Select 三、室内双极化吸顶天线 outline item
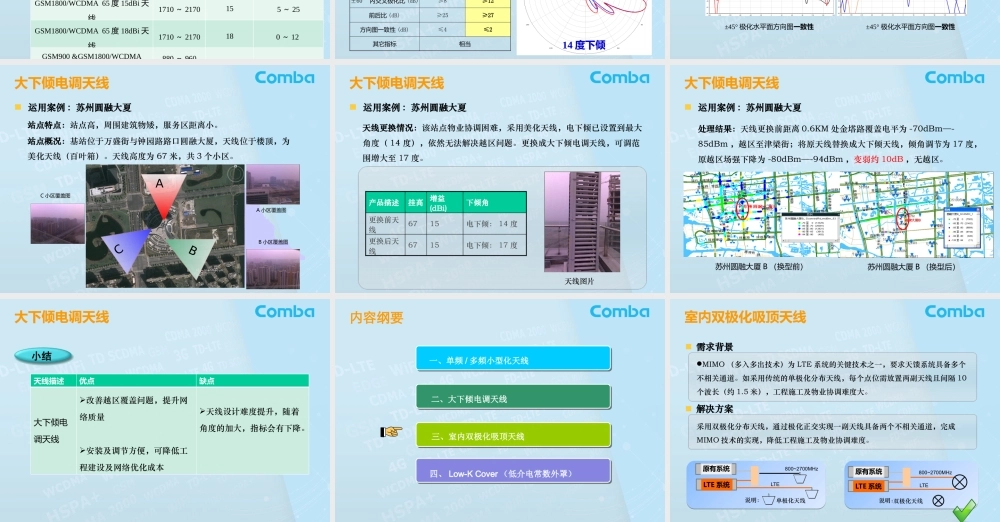 click(x=513, y=436)
